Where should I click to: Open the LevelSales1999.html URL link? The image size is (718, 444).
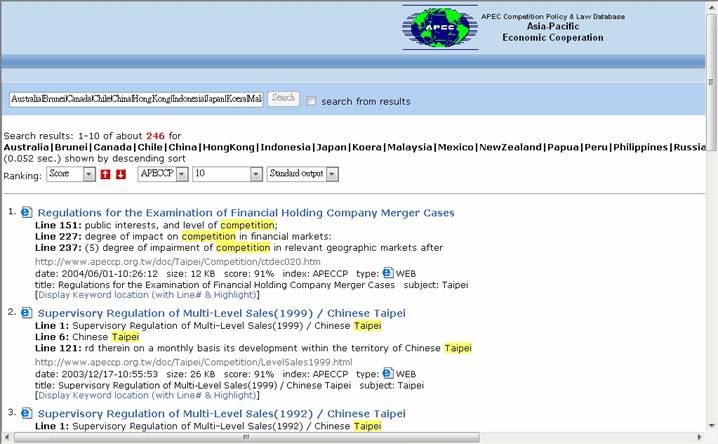194,362
